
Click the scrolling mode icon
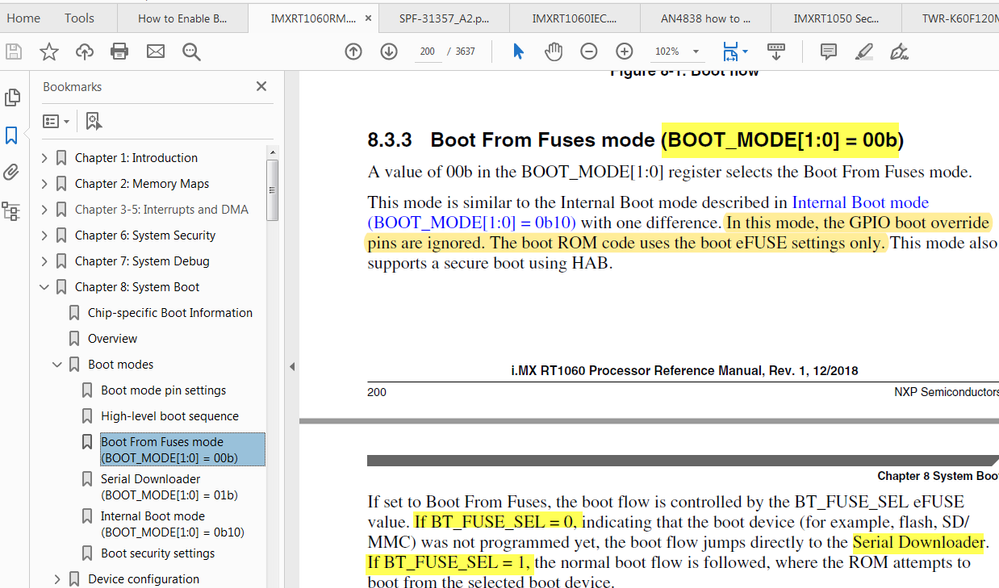click(776, 52)
